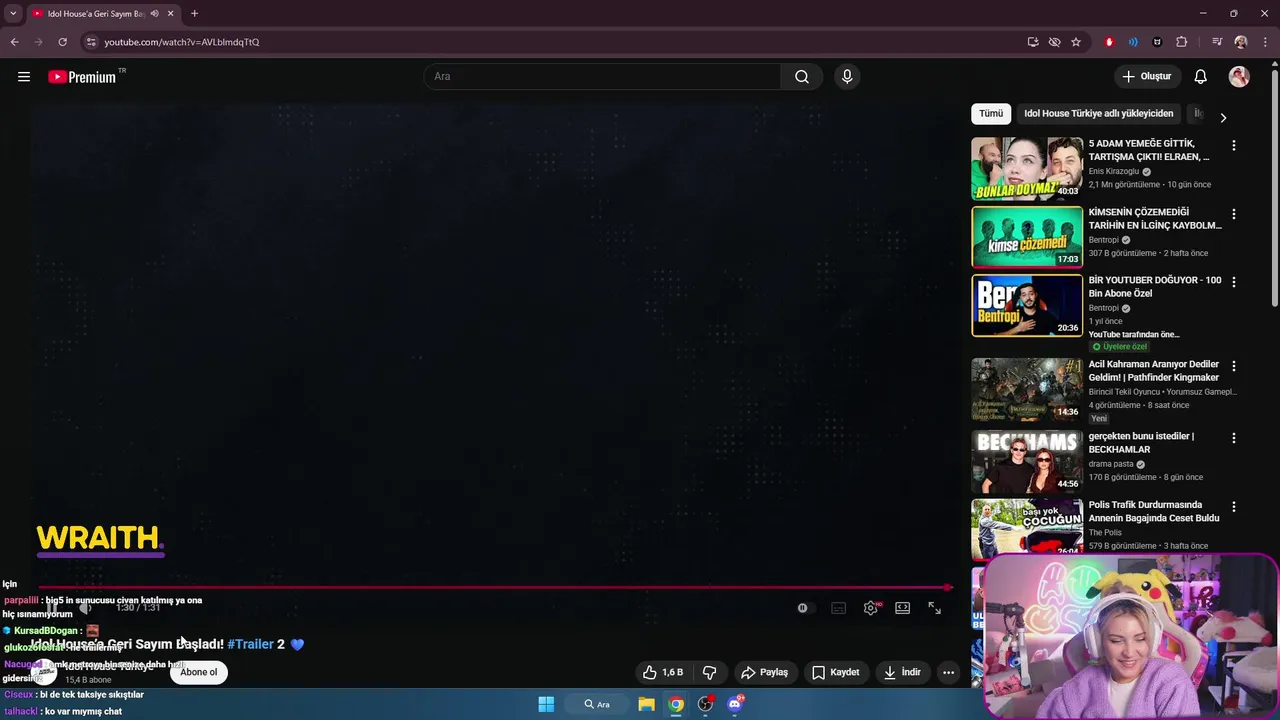
Task: Open the Chrome profile avatar
Action: pos(1241,42)
